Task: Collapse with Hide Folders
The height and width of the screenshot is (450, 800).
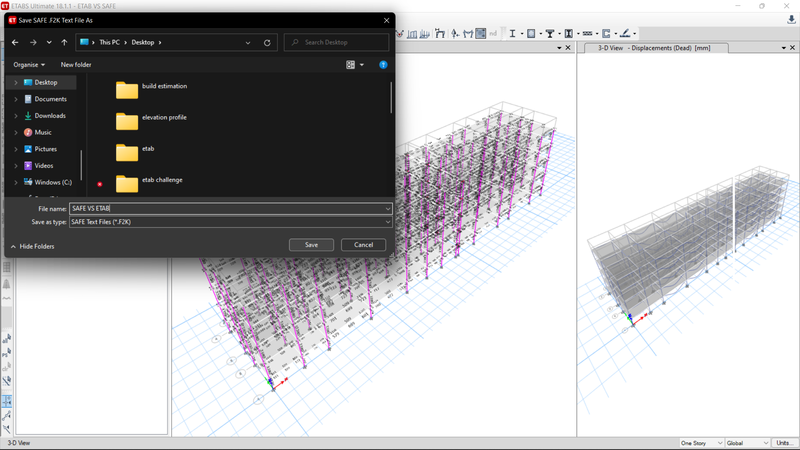Action: (x=32, y=246)
